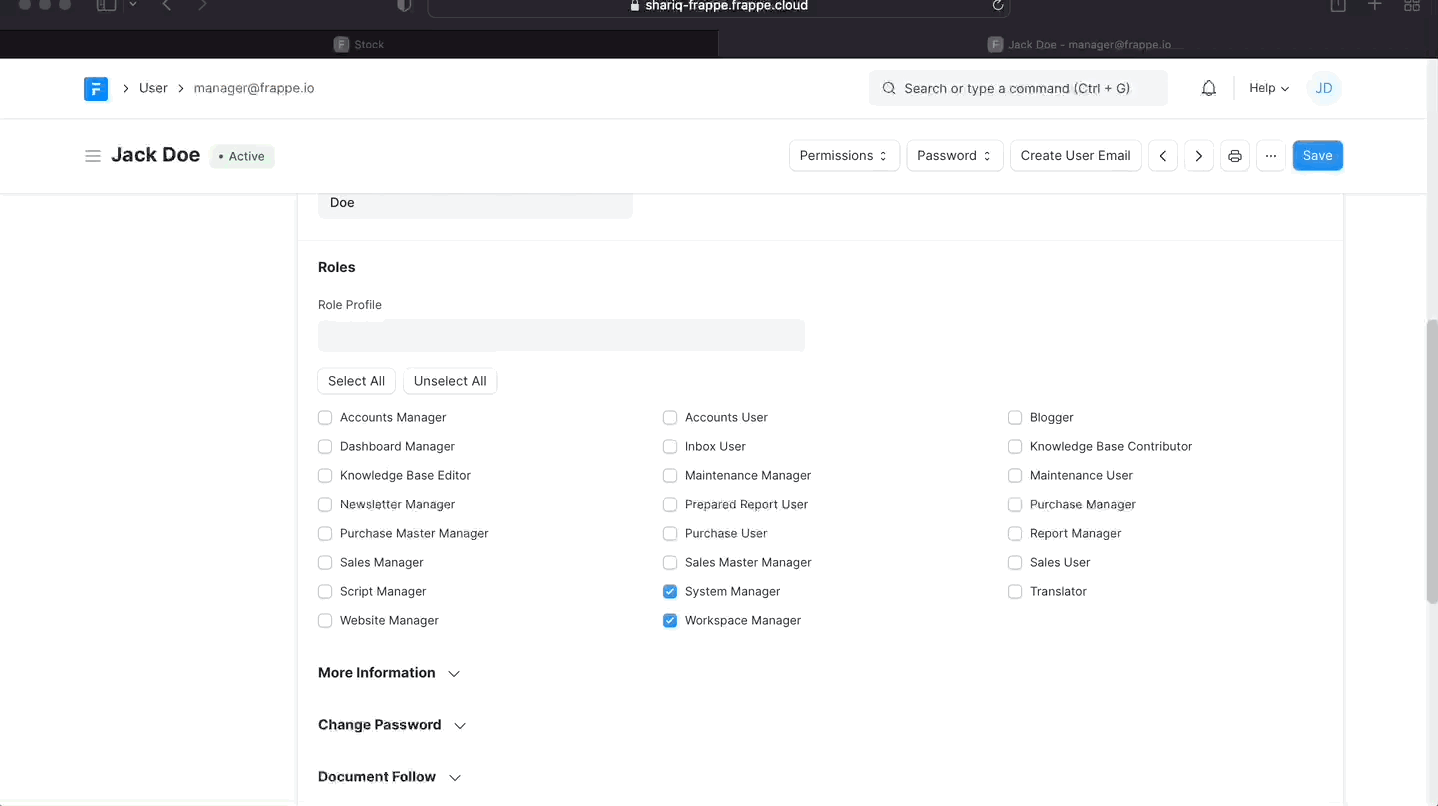Click the Save button
Viewport: 1438px width, 806px height.
(1317, 156)
